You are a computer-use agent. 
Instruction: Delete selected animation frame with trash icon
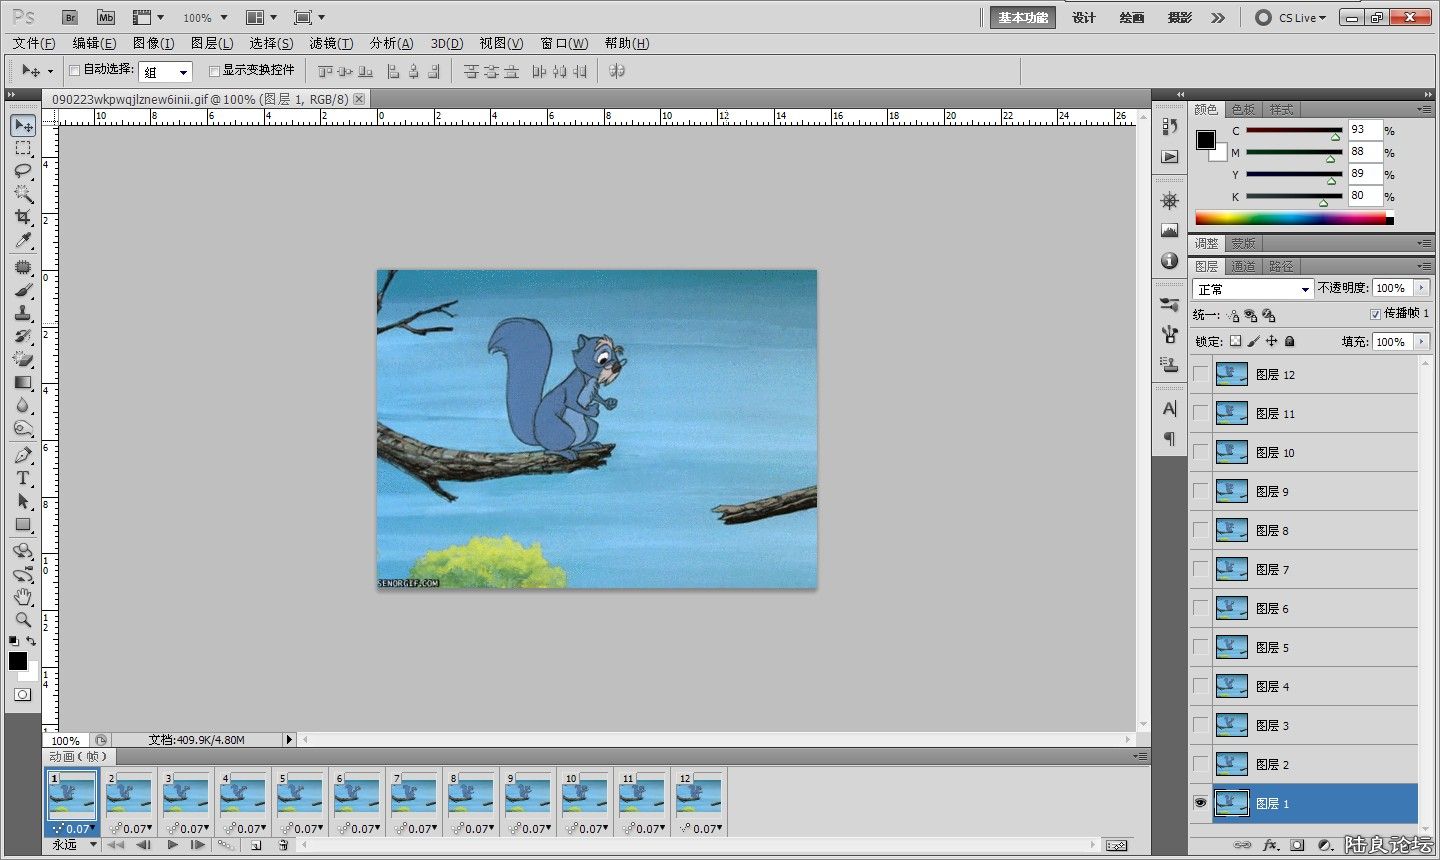pos(283,845)
